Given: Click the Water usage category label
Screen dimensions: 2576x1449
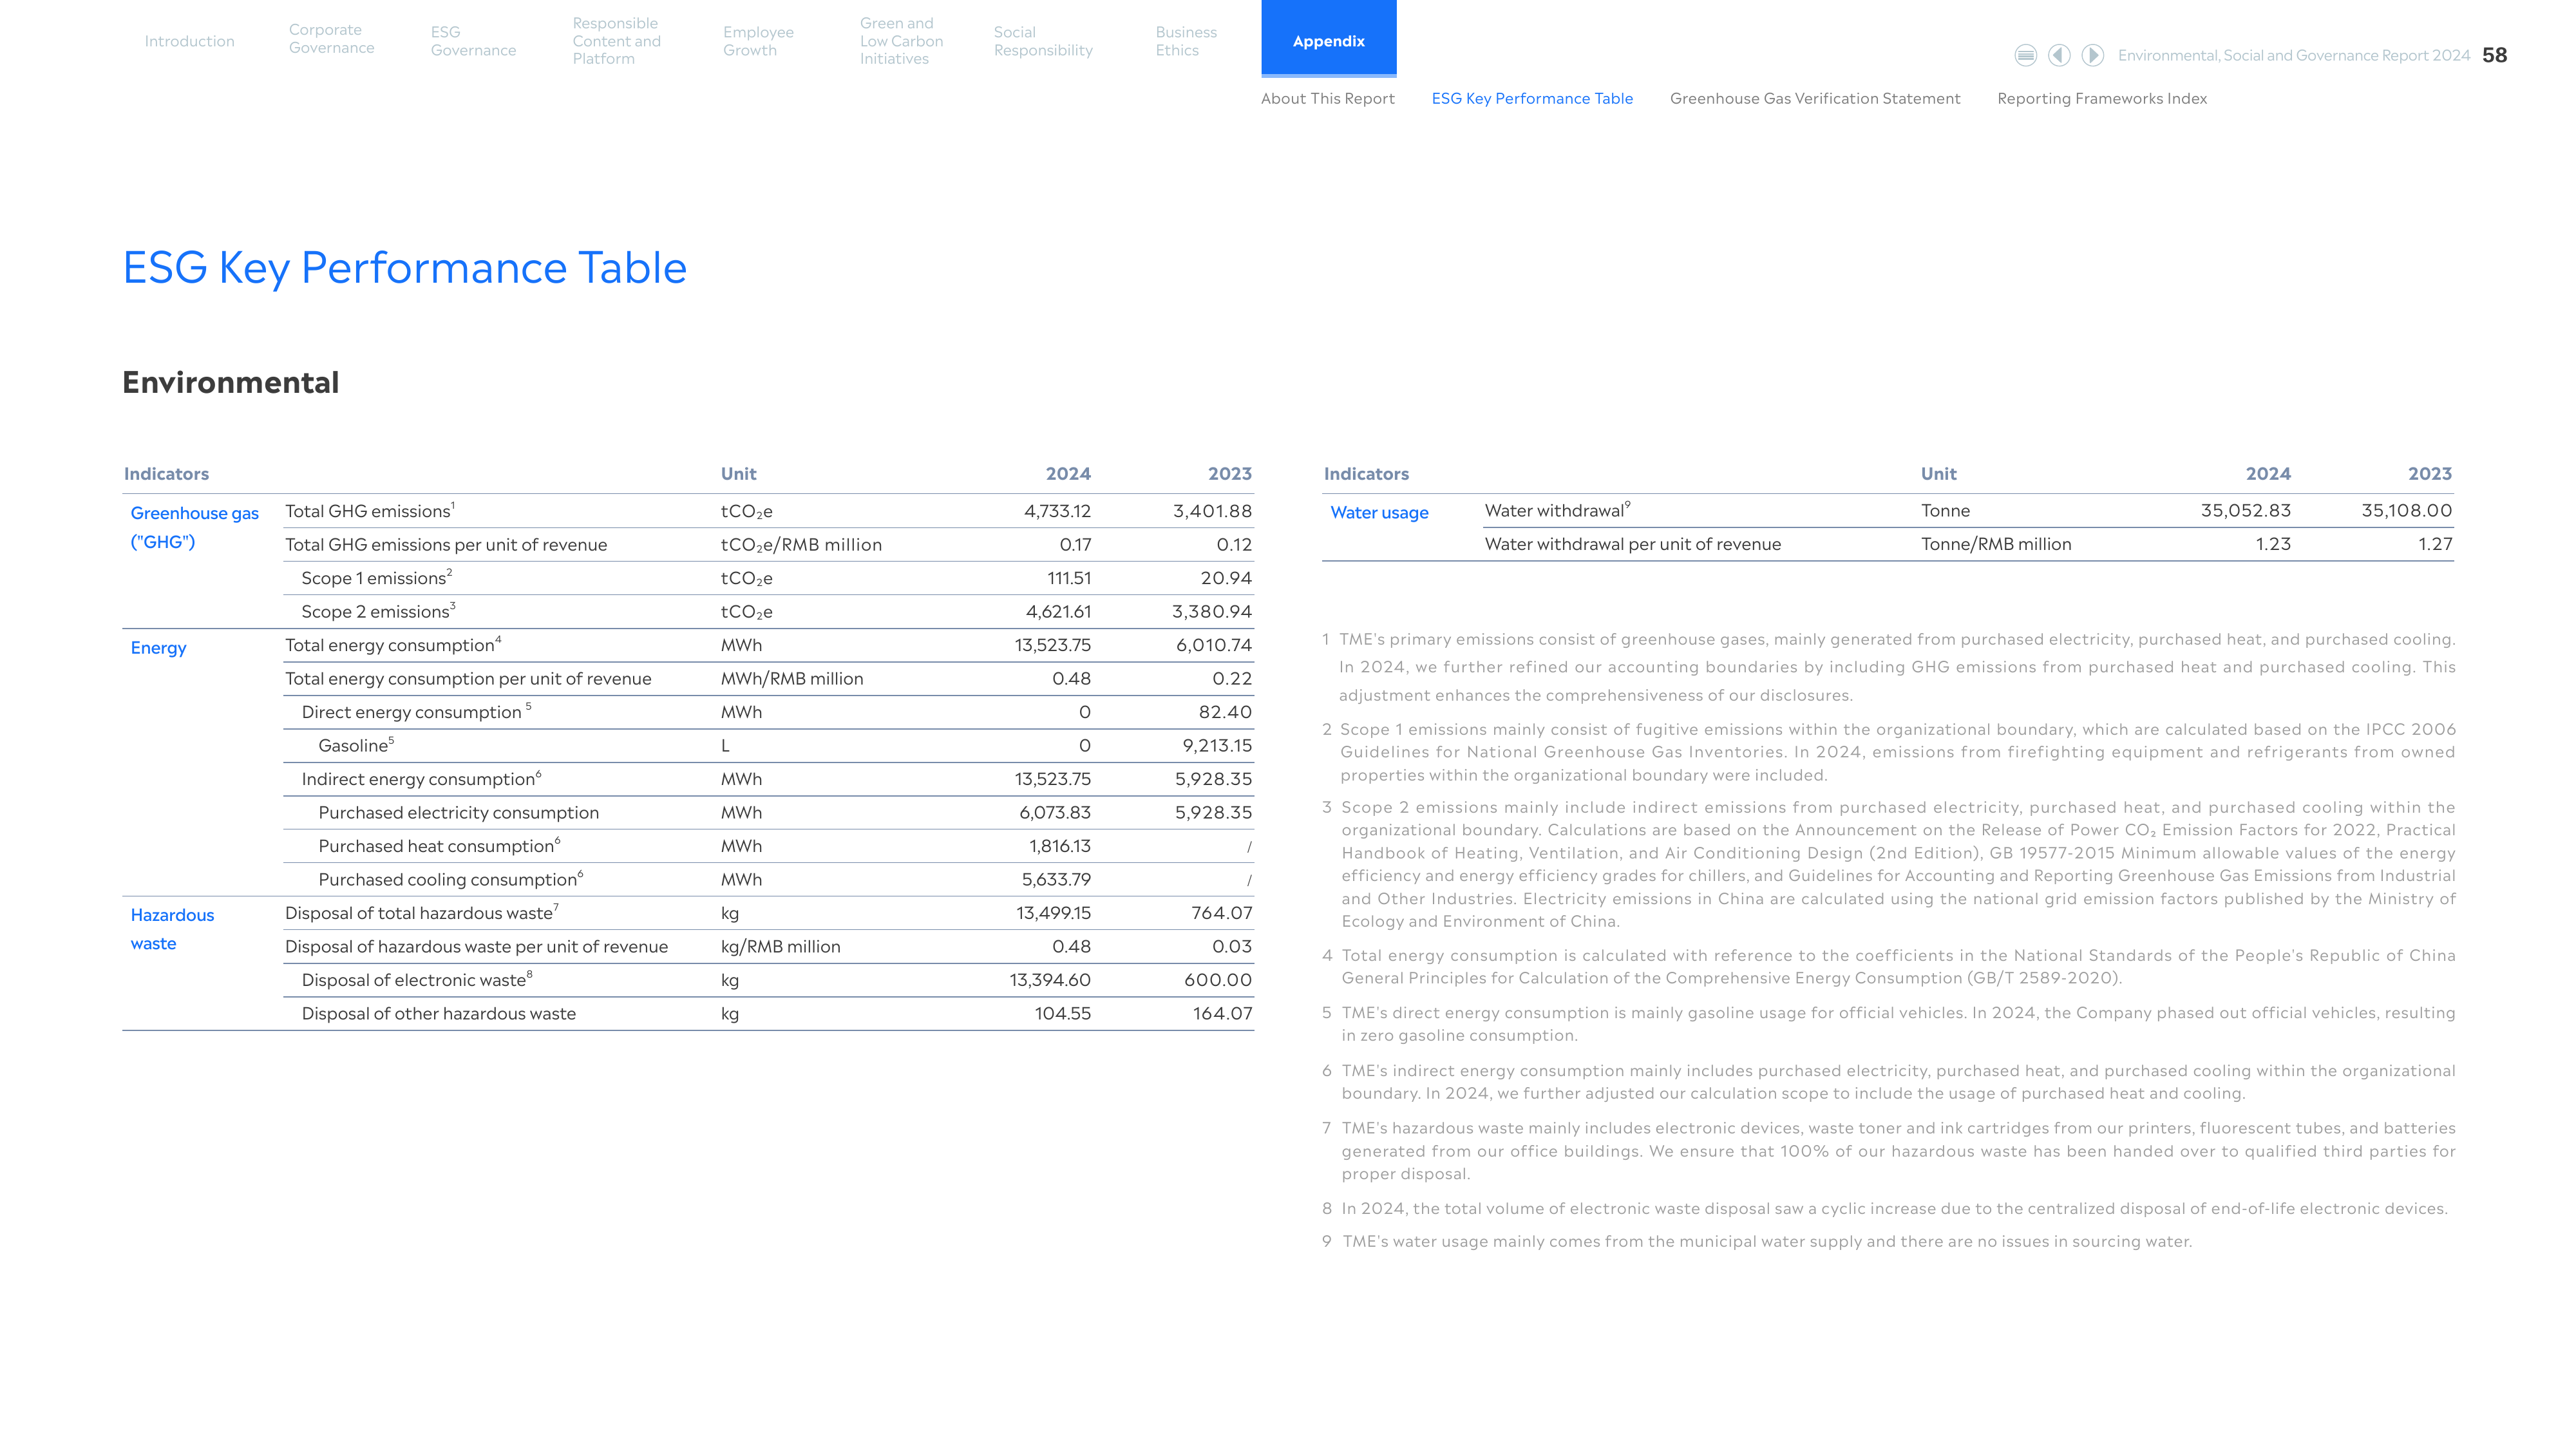Looking at the screenshot, I should point(1379,512).
